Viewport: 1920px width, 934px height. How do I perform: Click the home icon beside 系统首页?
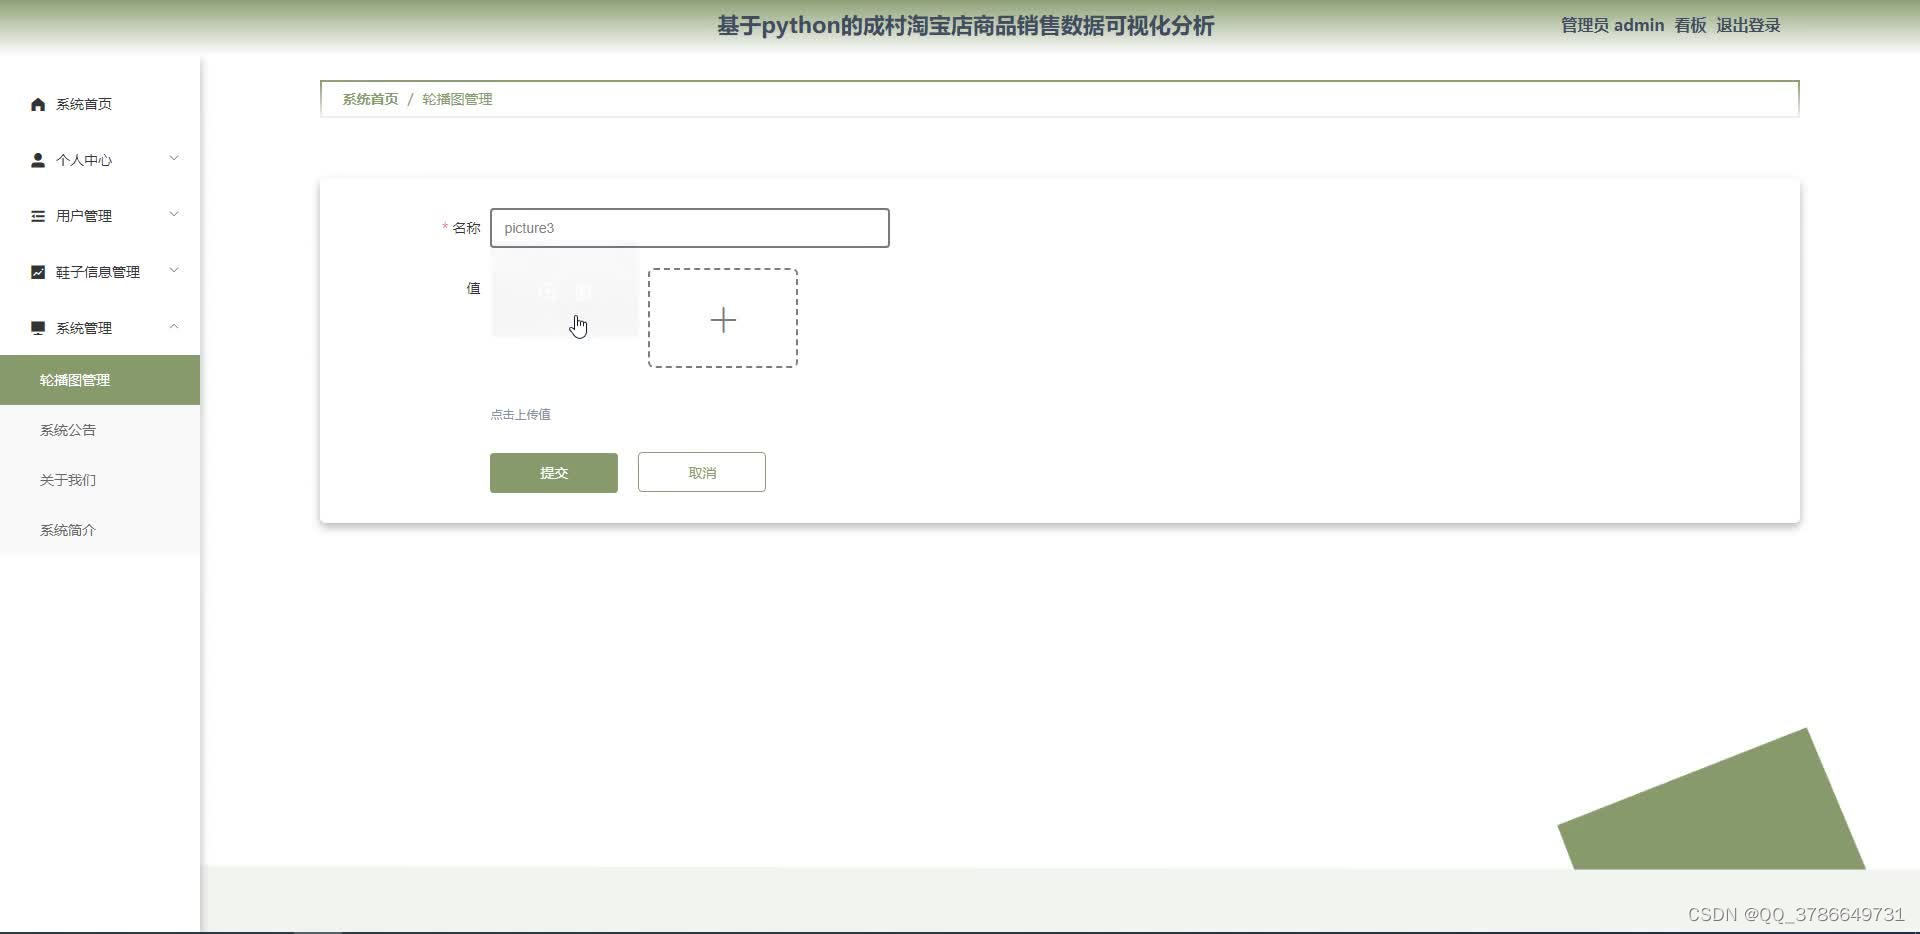38,104
